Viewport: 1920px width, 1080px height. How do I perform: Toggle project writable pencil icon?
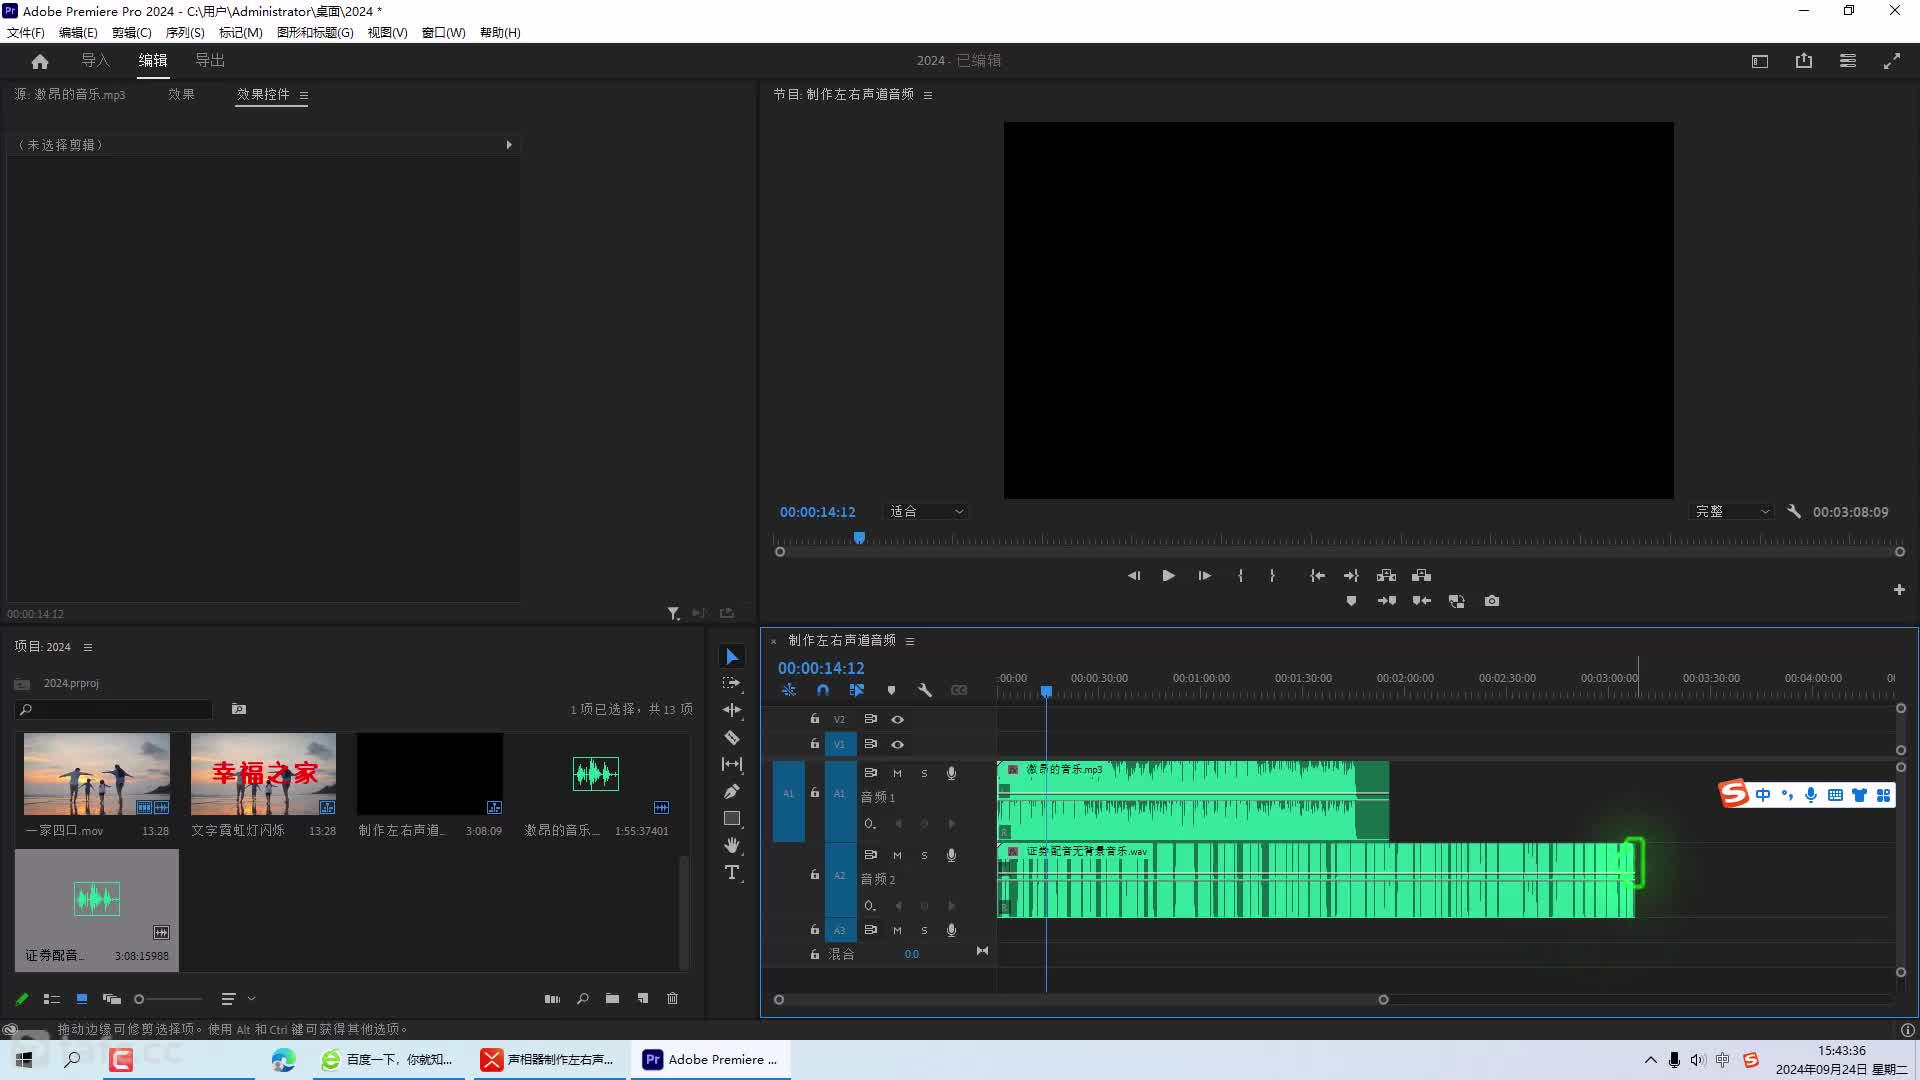(22, 998)
